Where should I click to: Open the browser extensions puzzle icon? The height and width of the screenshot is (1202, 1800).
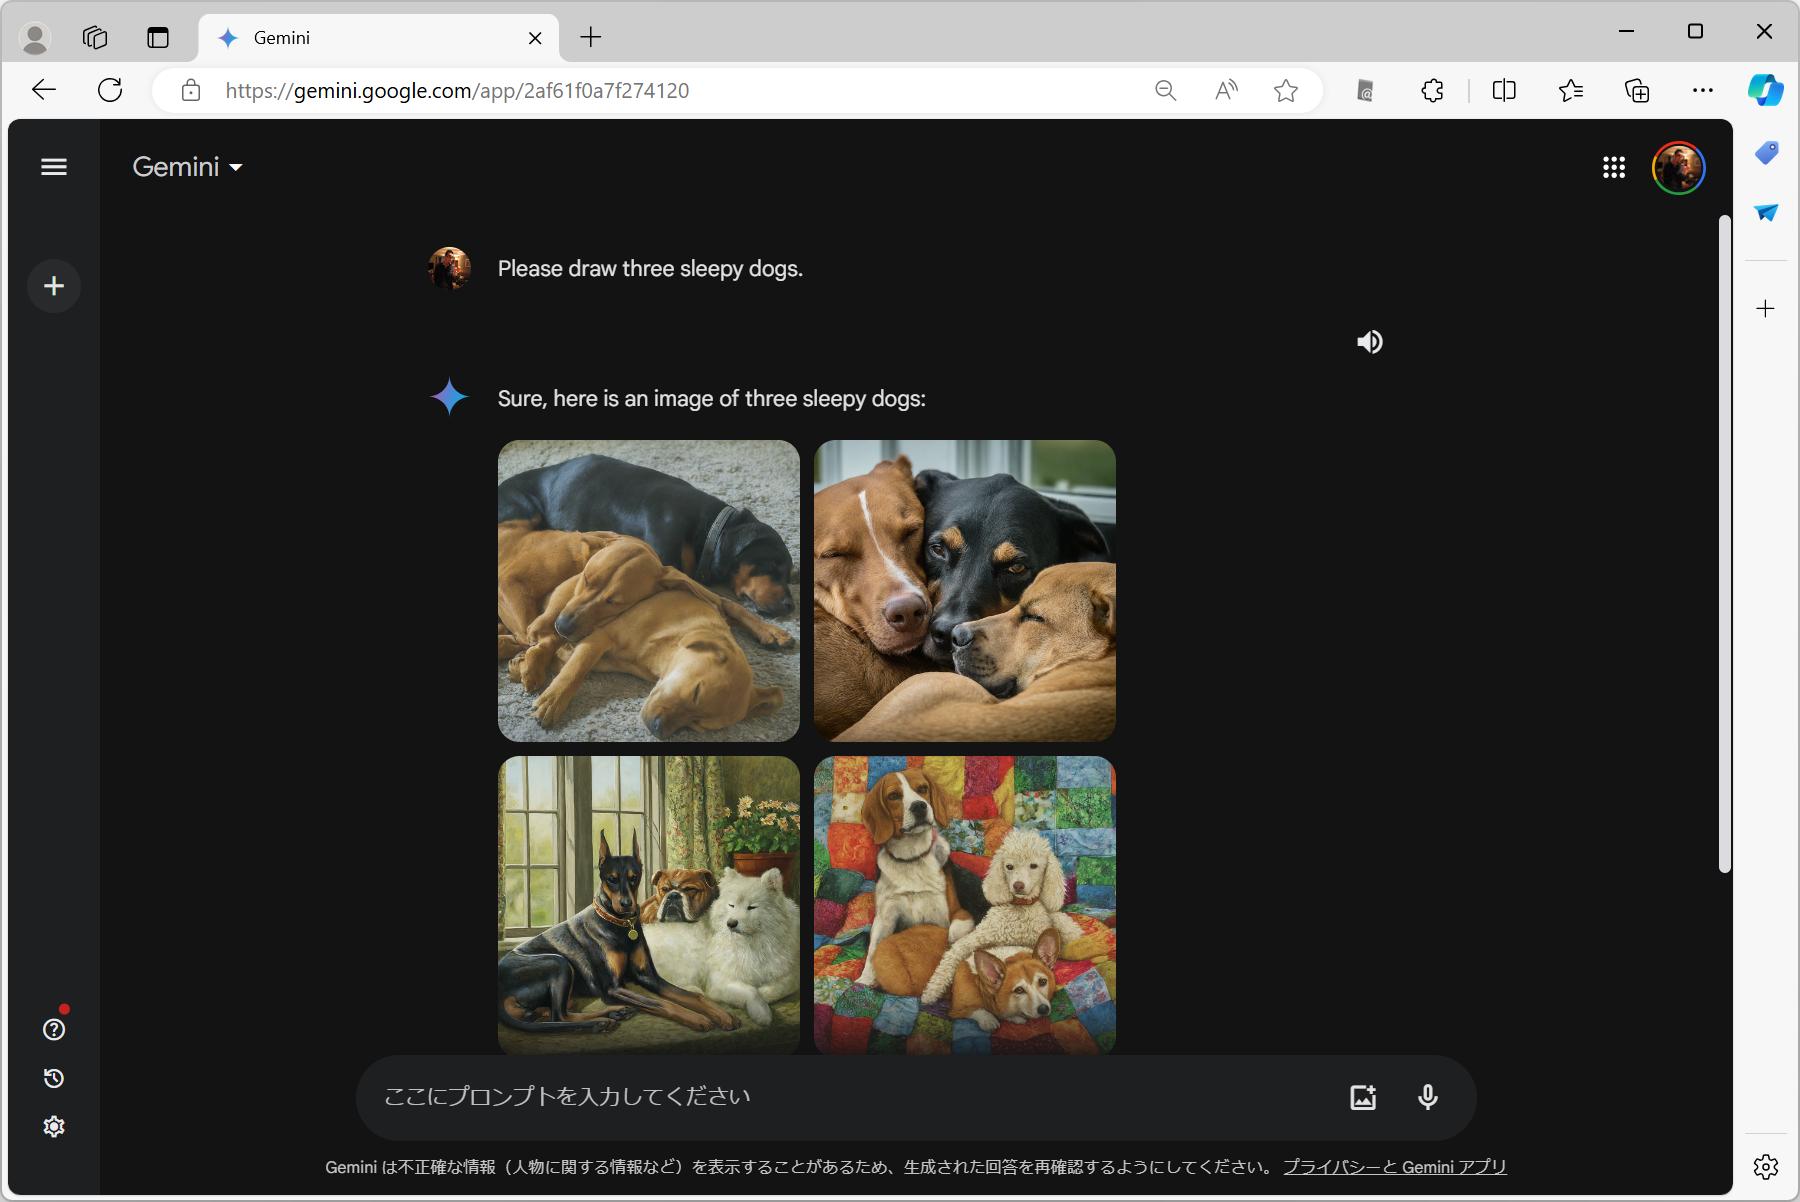(1432, 91)
